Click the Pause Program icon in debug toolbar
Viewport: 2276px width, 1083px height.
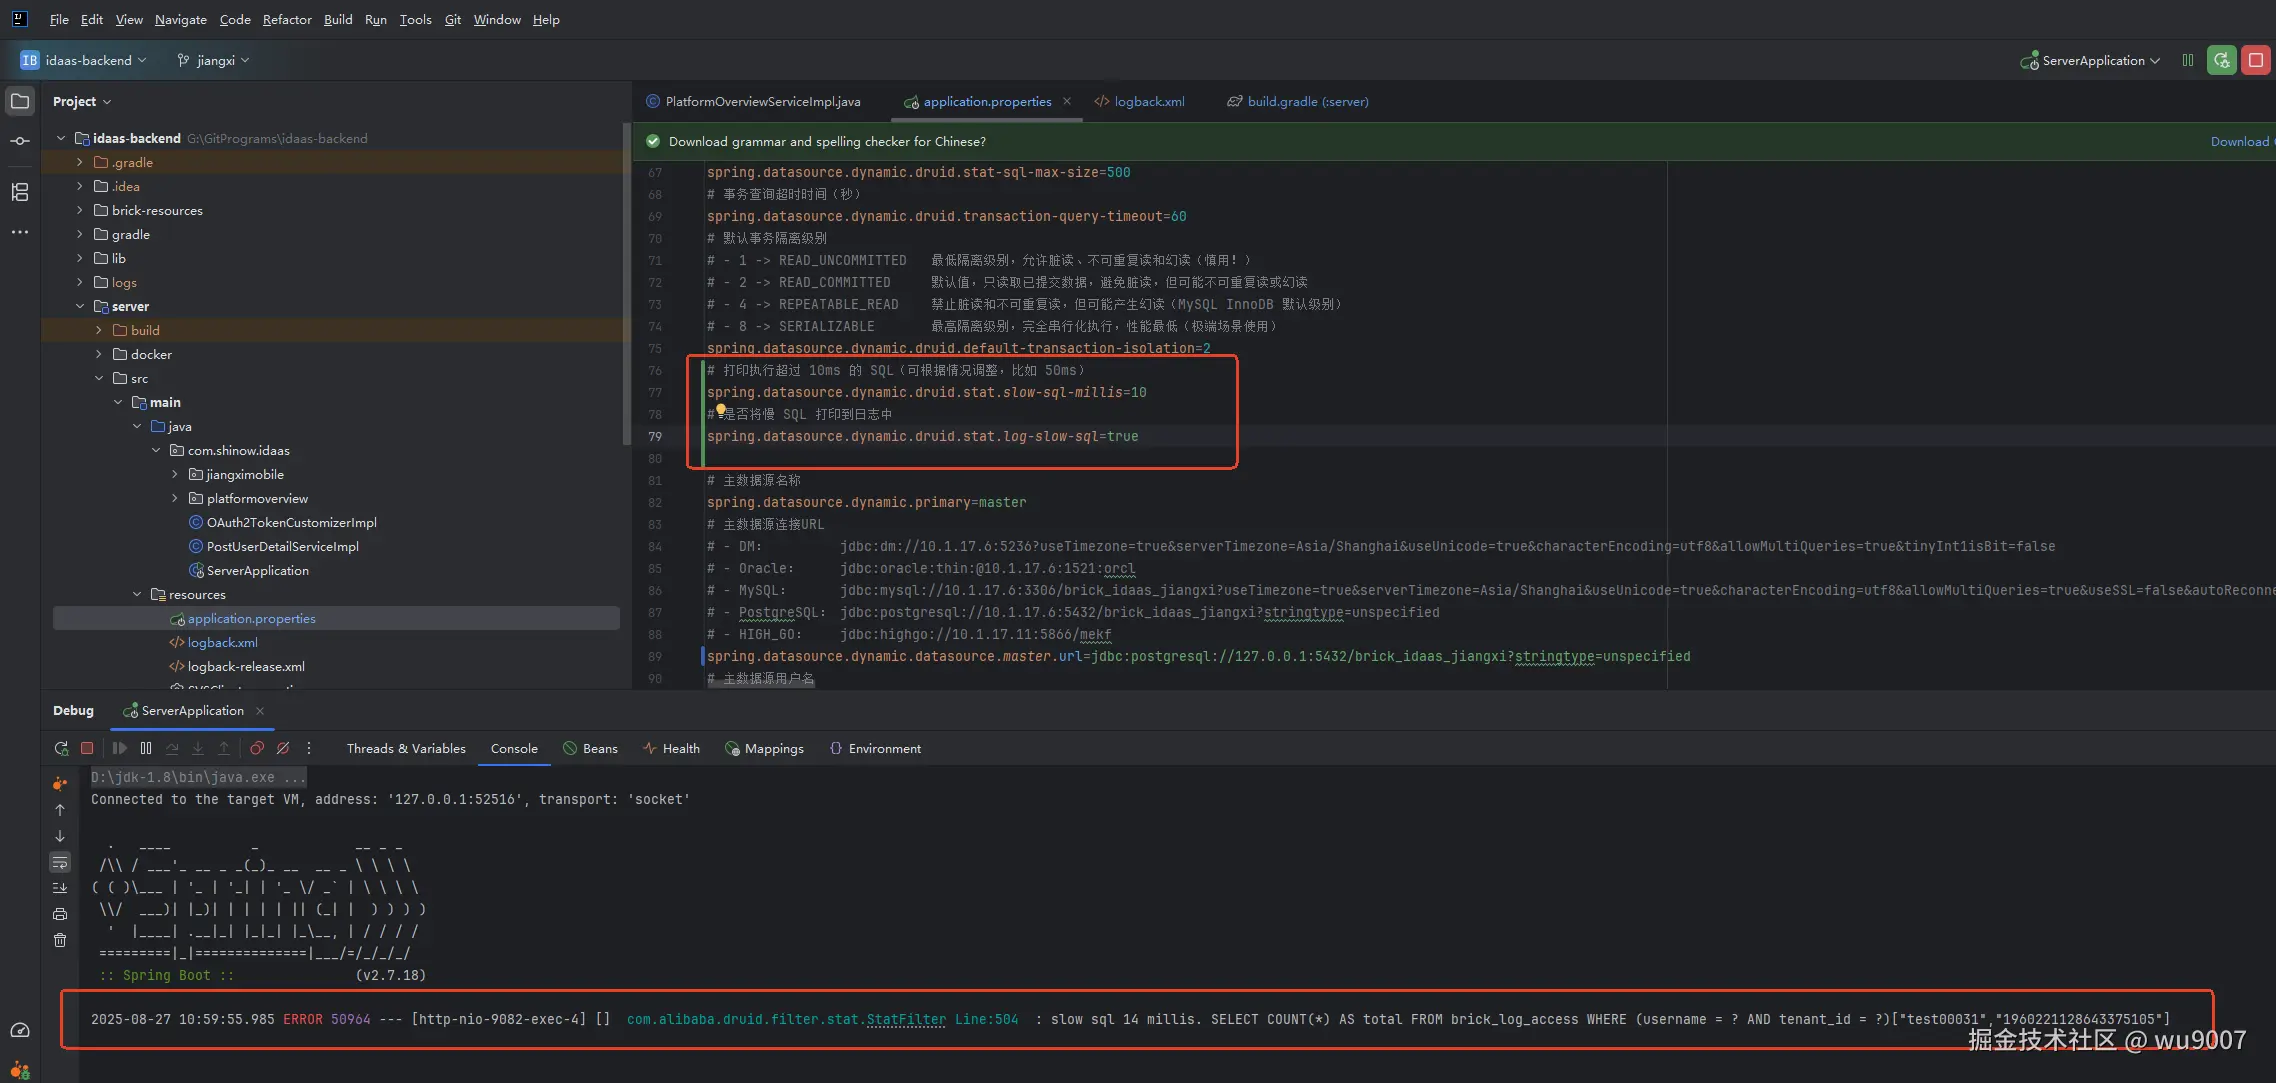[x=146, y=748]
